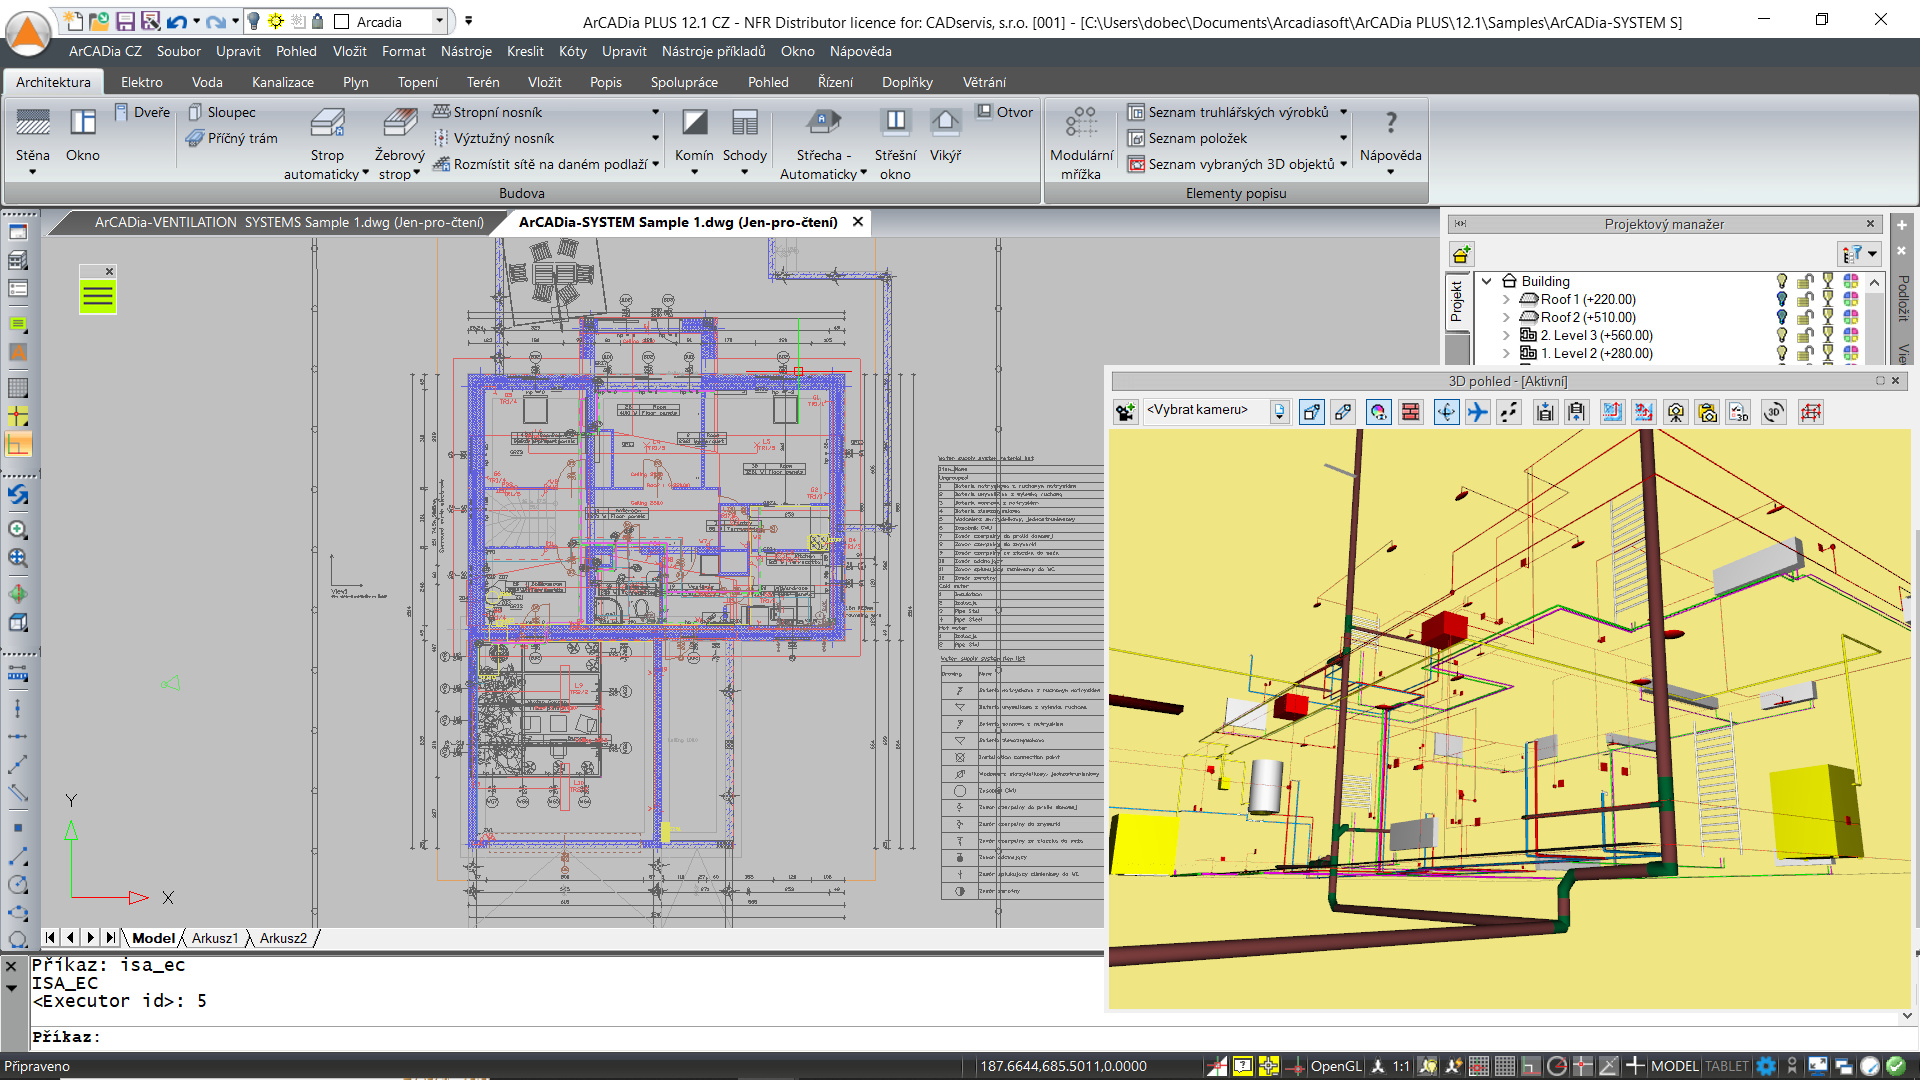Open Stropní nosník dropdown arrow

(x=656, y=112)
